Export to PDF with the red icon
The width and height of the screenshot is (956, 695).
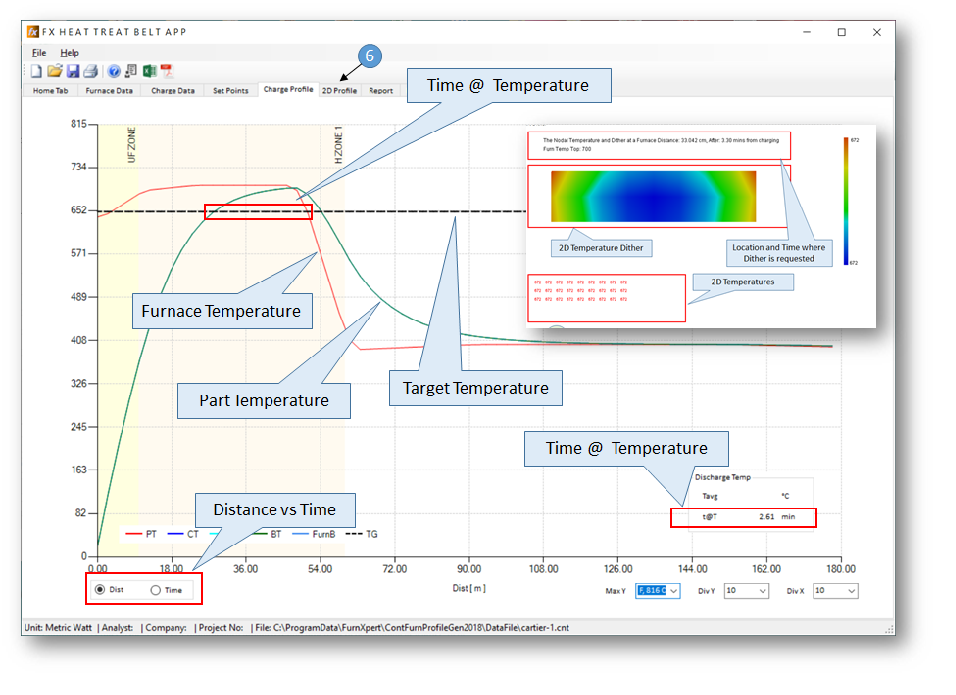167,71
